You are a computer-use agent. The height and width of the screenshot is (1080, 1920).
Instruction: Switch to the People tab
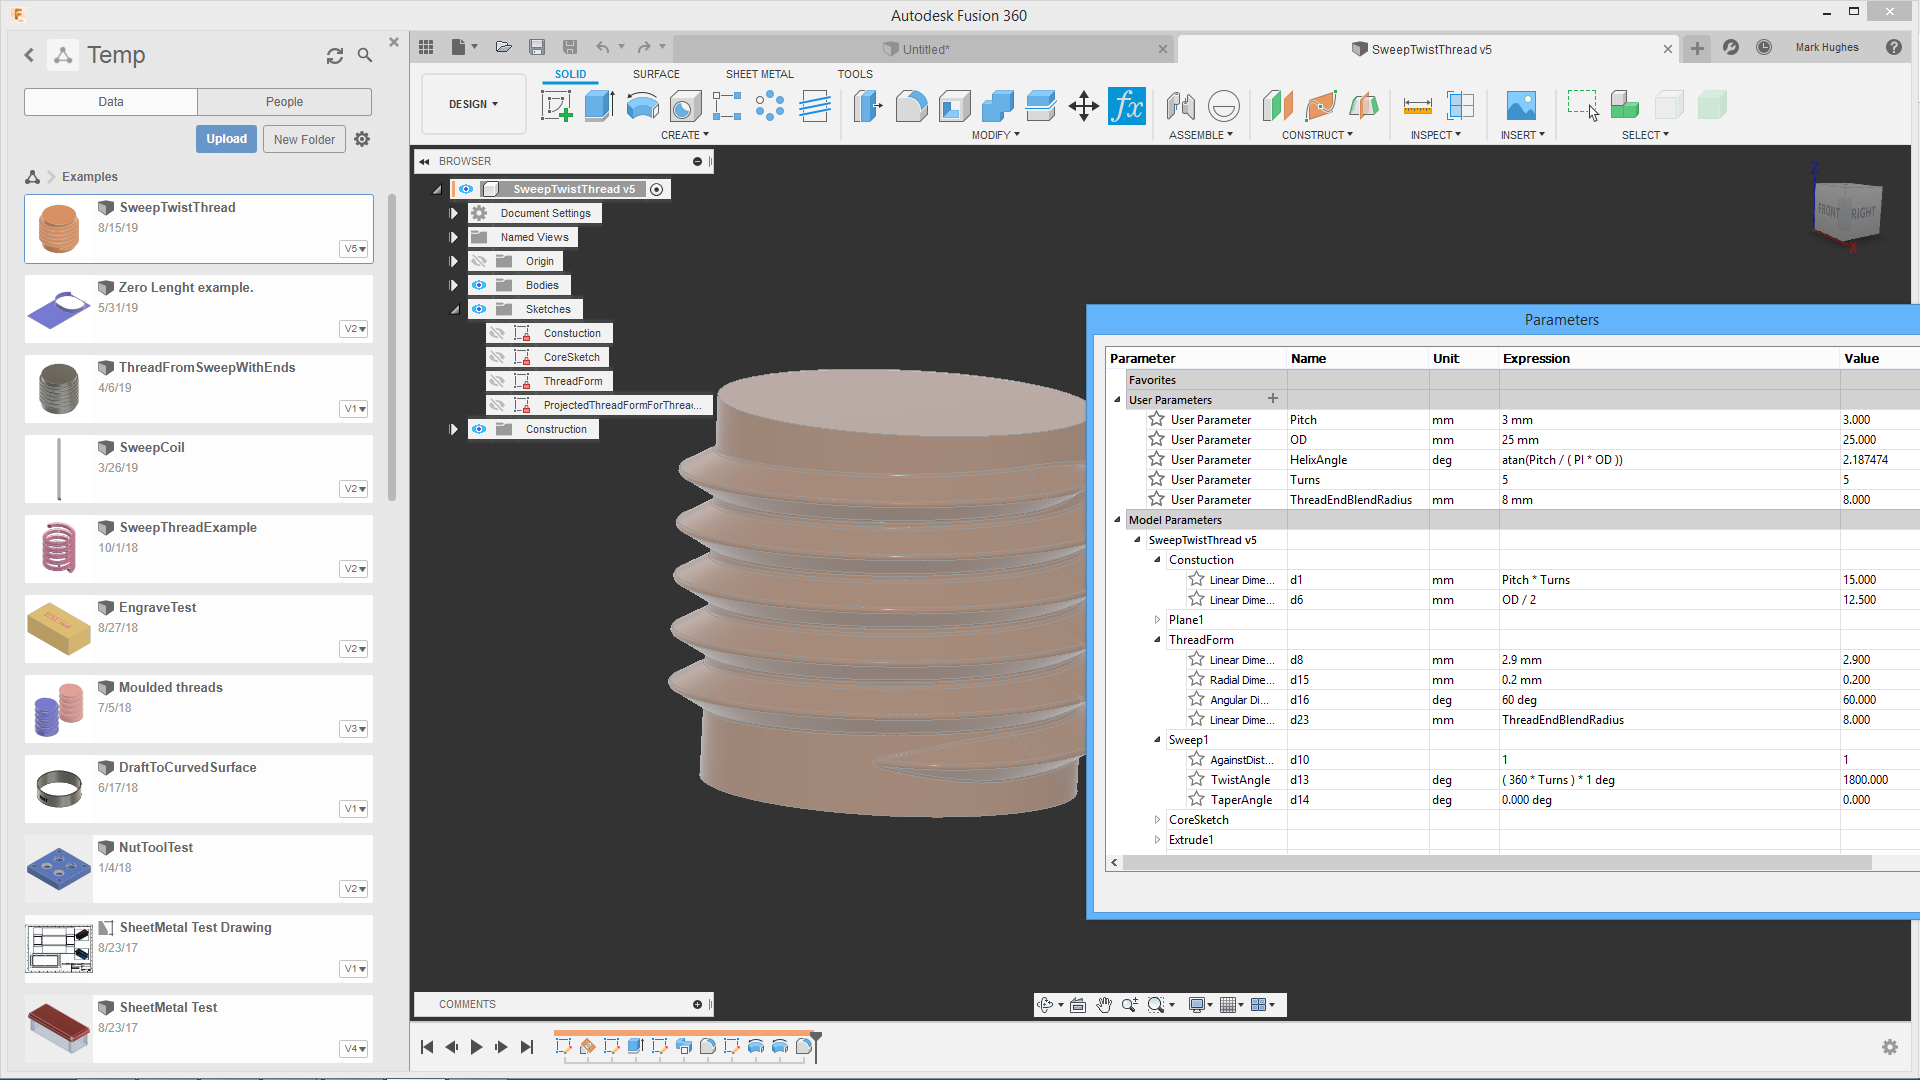coord(284,102)
